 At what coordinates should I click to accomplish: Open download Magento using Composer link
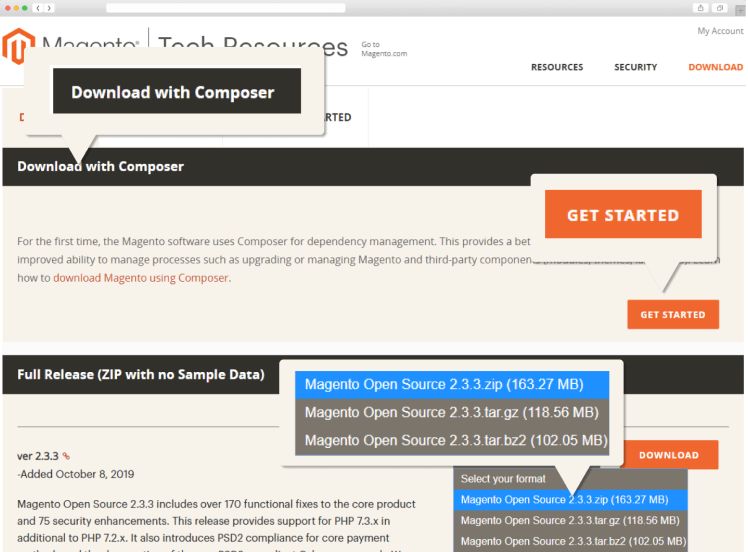[x=141, y=278]
